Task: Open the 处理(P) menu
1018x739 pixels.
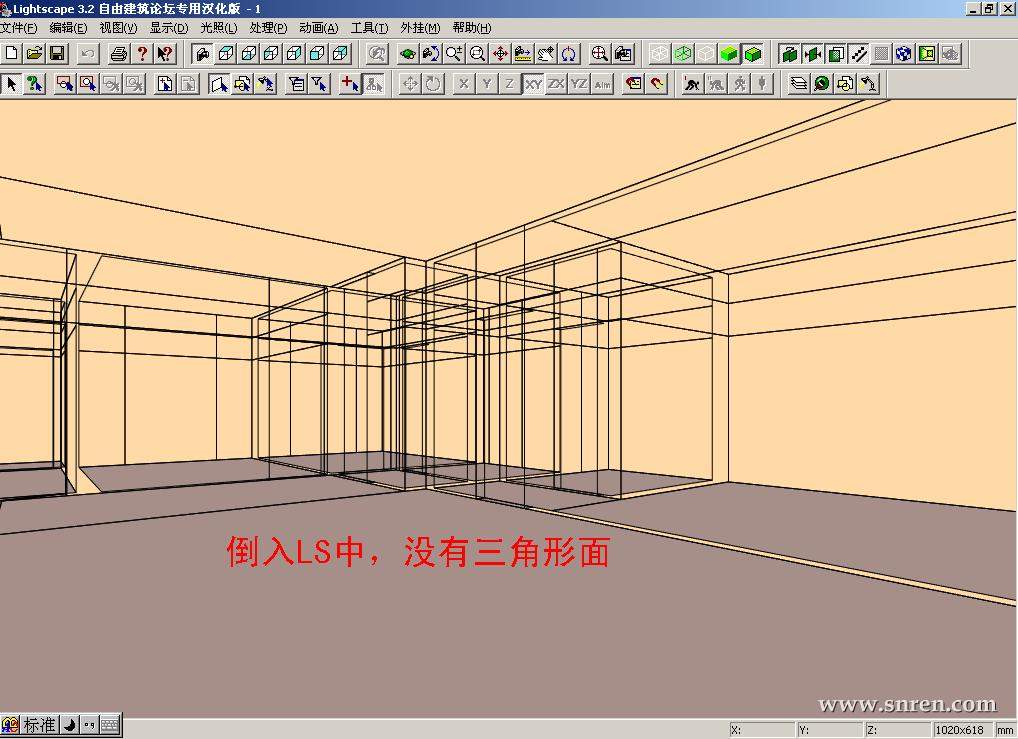Action: (x=268, y=28)
